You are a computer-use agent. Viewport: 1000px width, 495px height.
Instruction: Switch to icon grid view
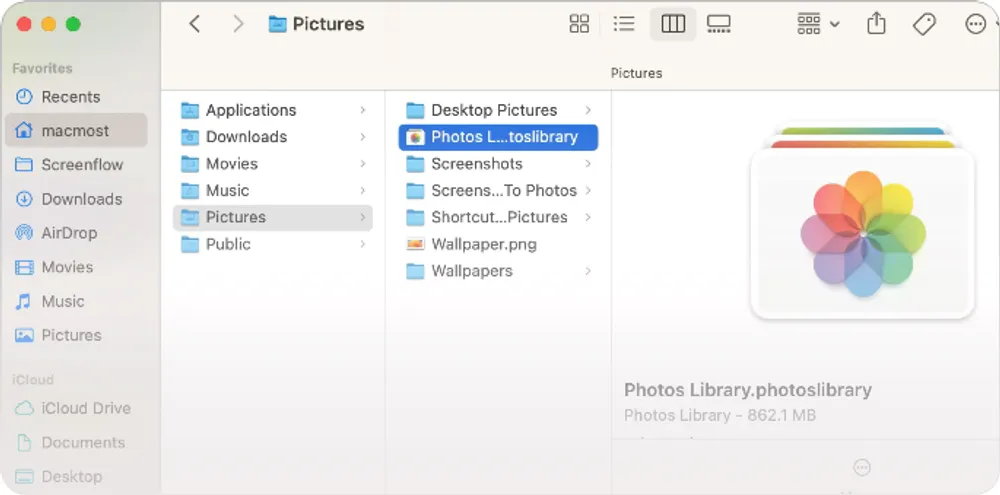579,24
